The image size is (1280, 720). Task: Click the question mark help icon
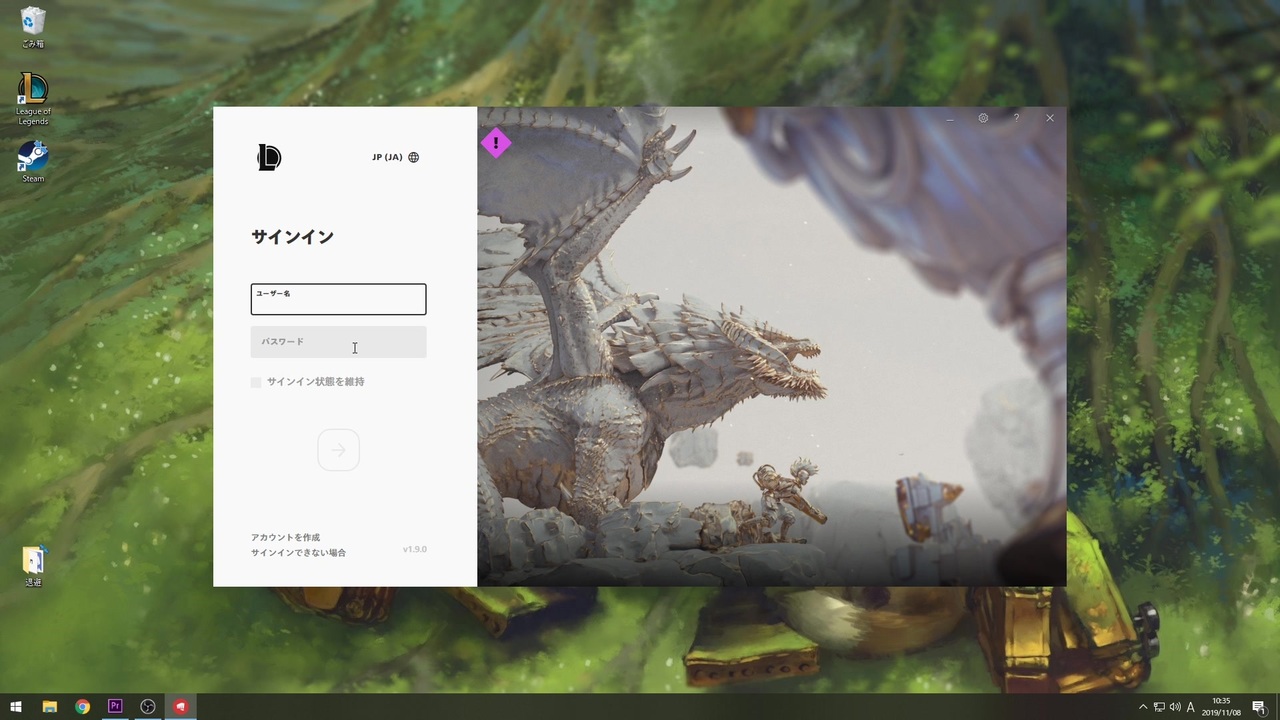[1016, 118]
